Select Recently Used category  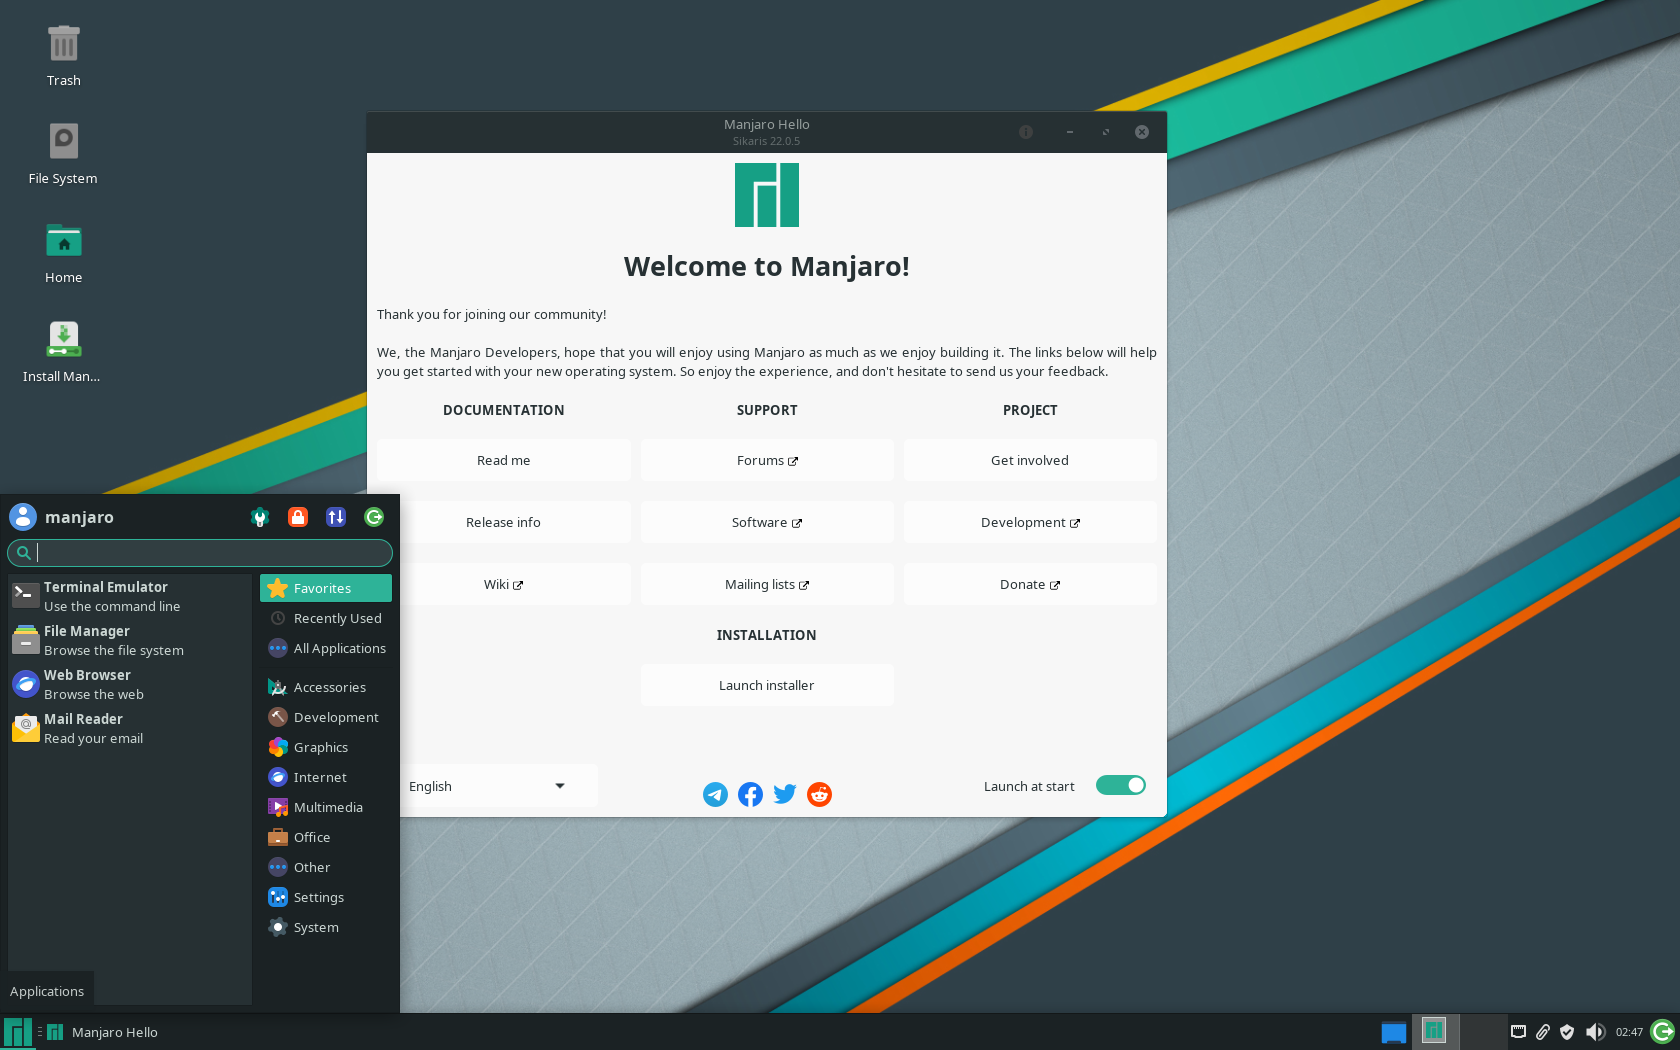click(x=326, y=618)
